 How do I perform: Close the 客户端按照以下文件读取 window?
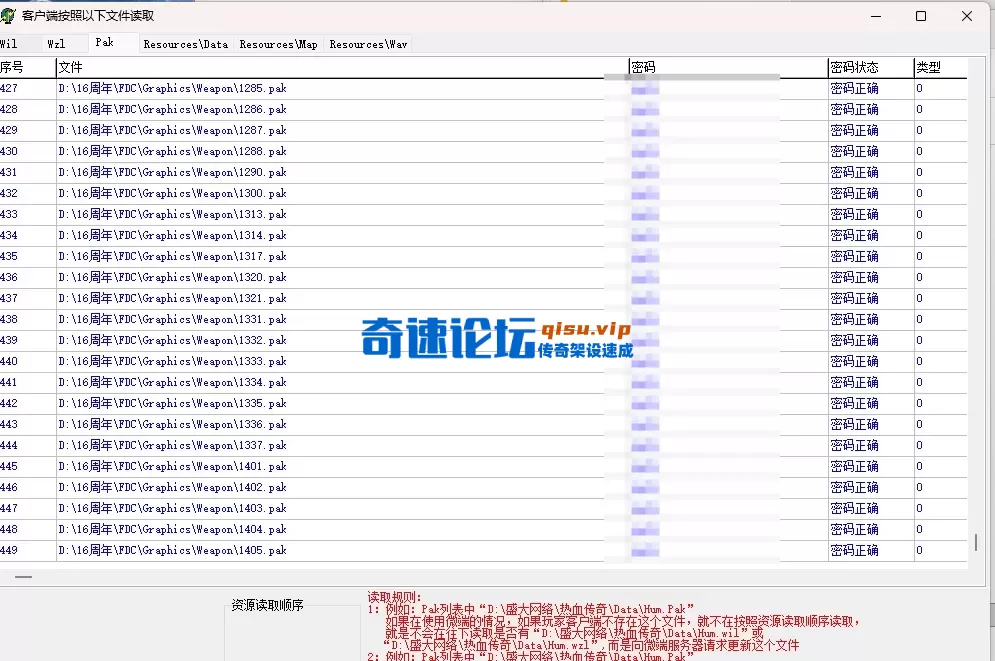[966, 16]
